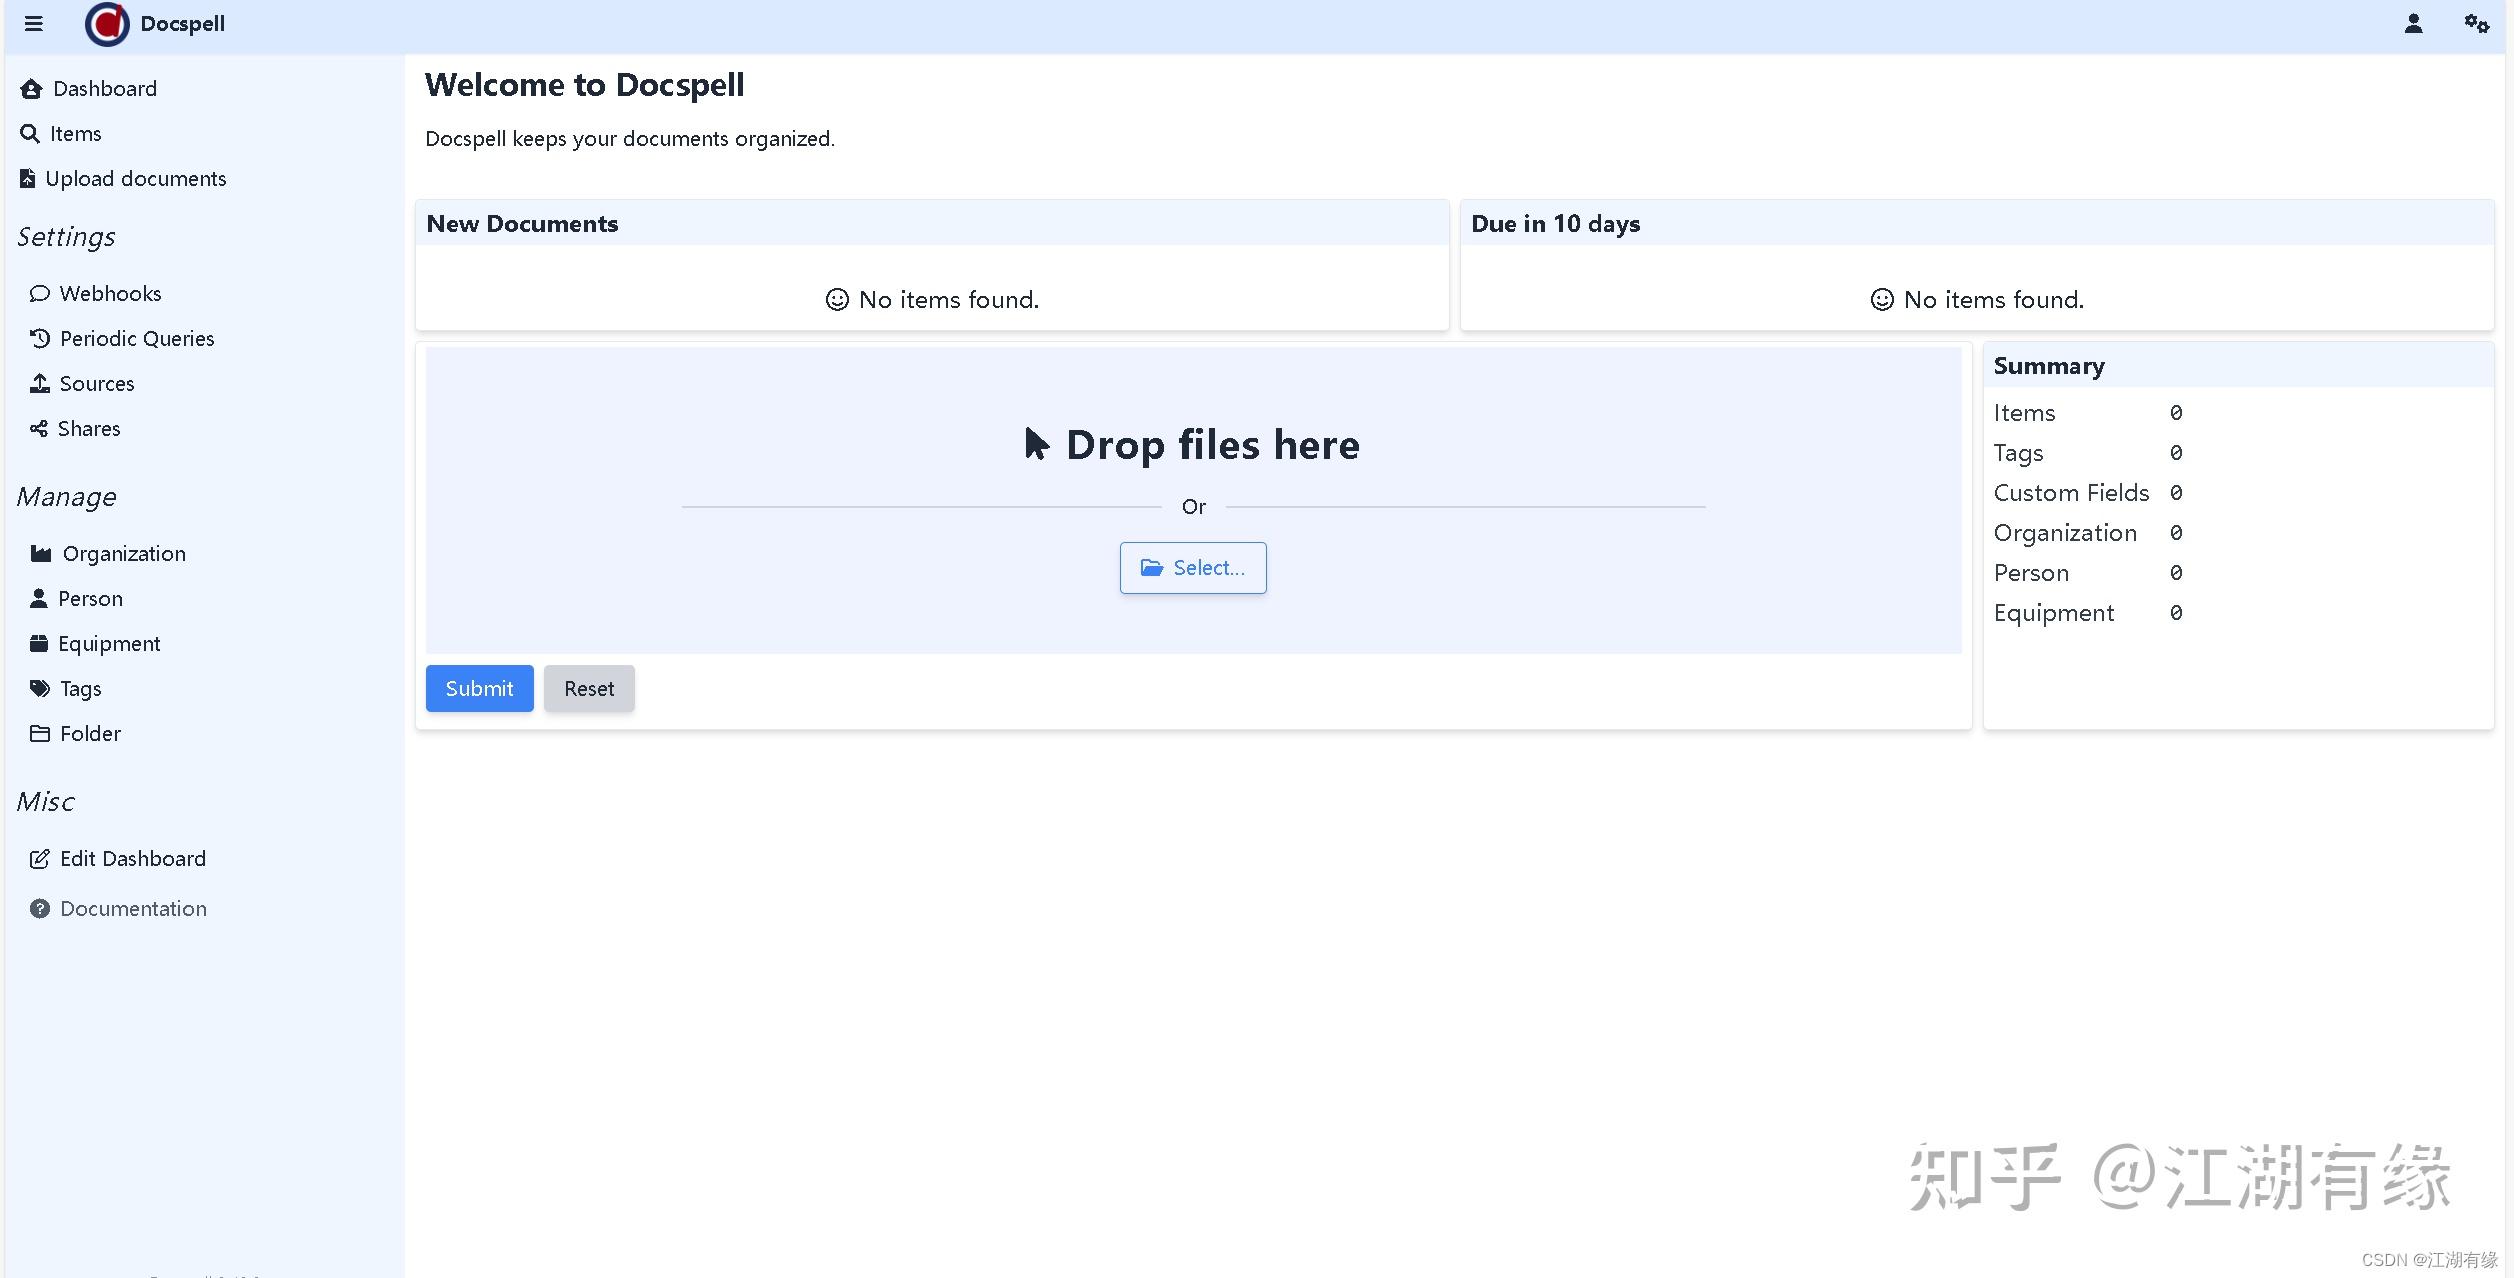Toggle the sidebar with the hamburger icon
Viewport: 2514px width, 1278px height.
tap(33, 23)
